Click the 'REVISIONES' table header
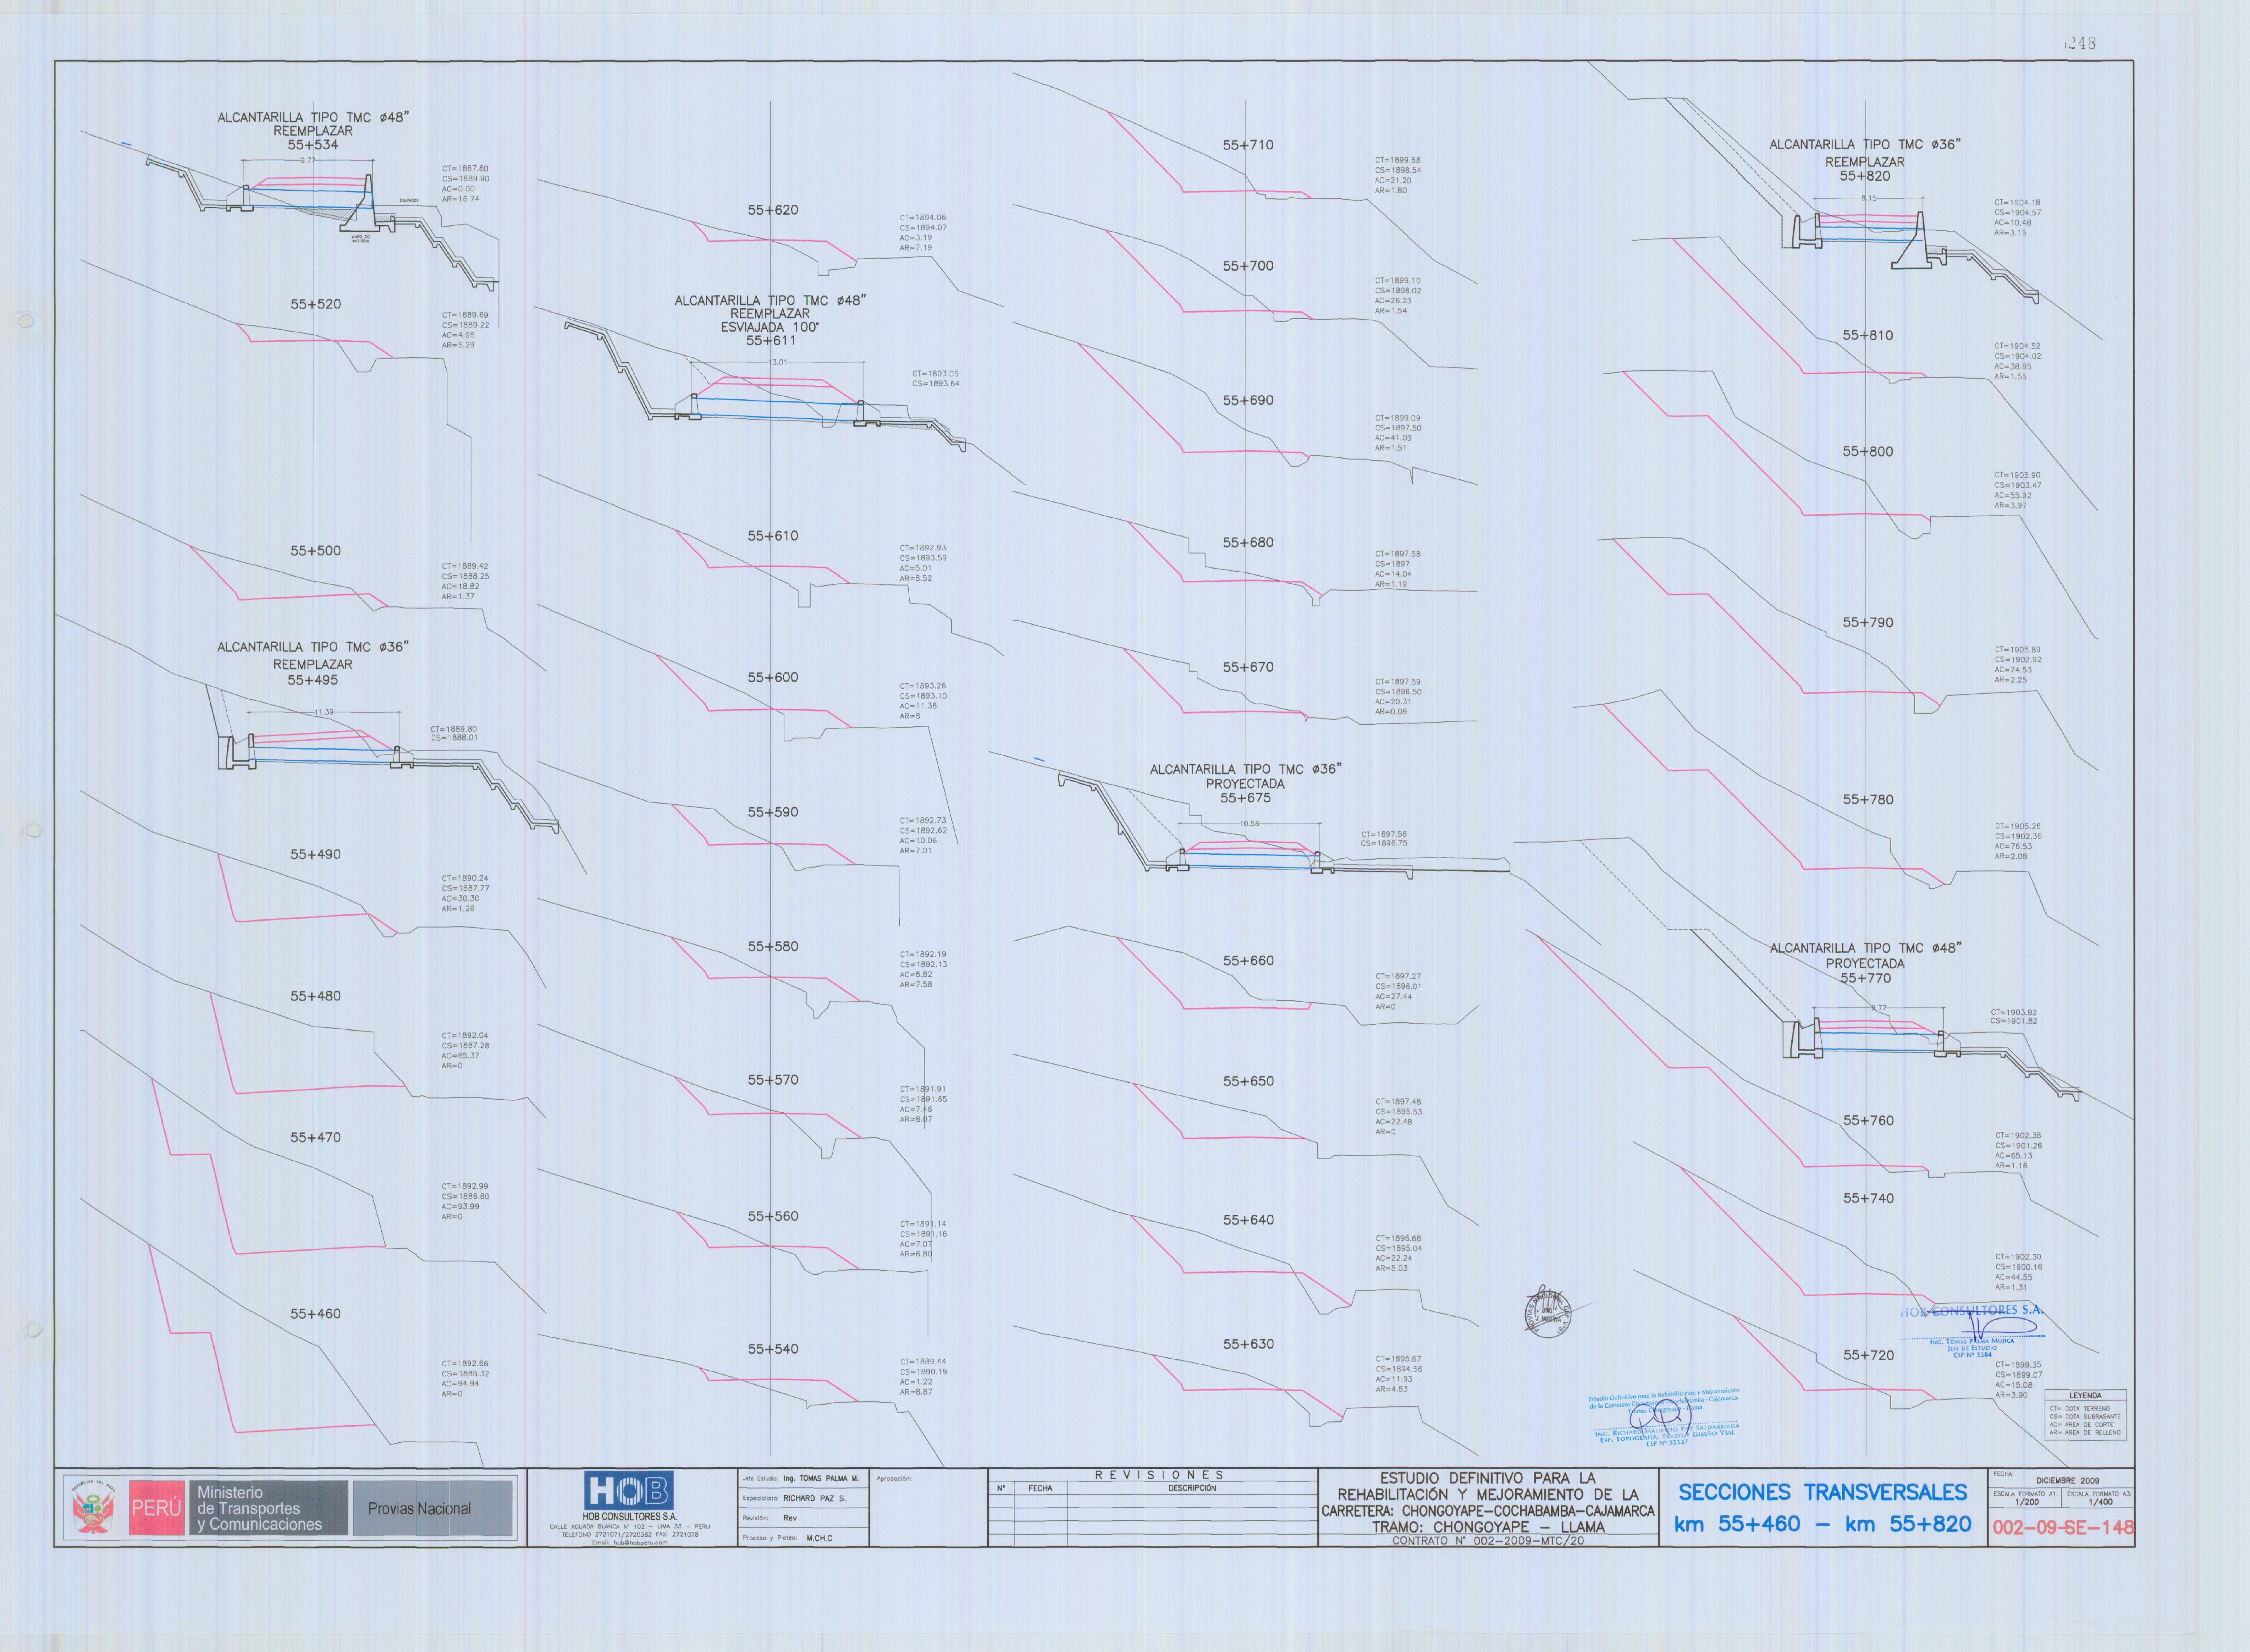 click(x=1158, y=1475)
